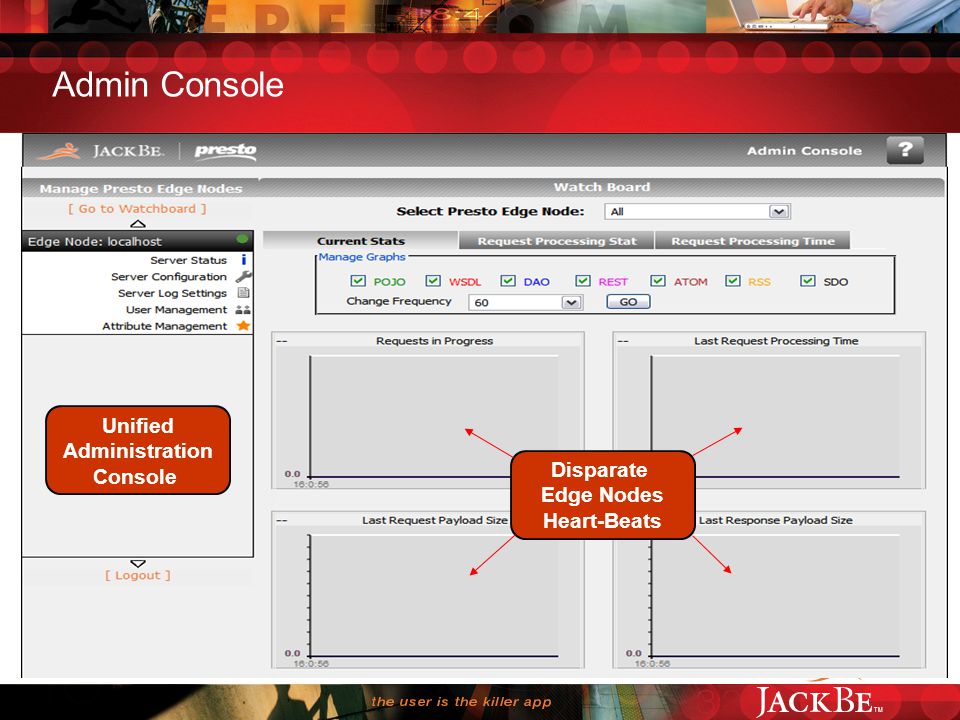Collapse the Last Request Payload Size graph

282,520
